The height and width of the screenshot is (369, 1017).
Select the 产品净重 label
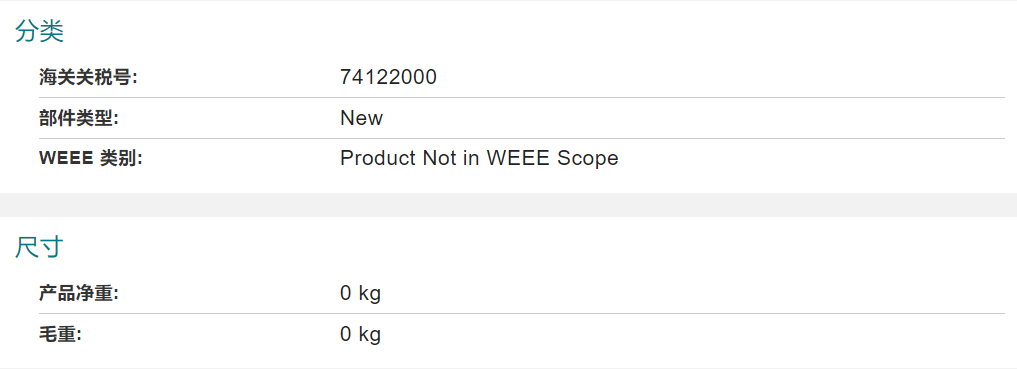point(79,293)
